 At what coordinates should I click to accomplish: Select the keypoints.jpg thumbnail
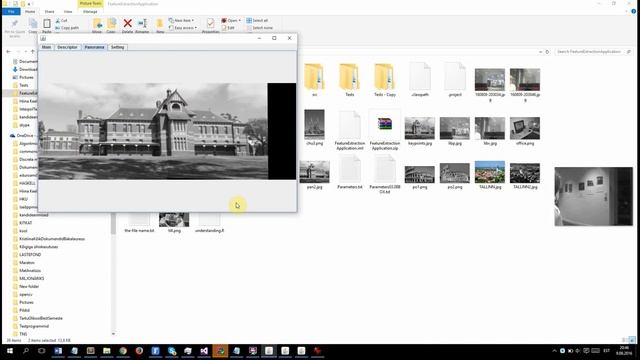click(x=420, y=128)
